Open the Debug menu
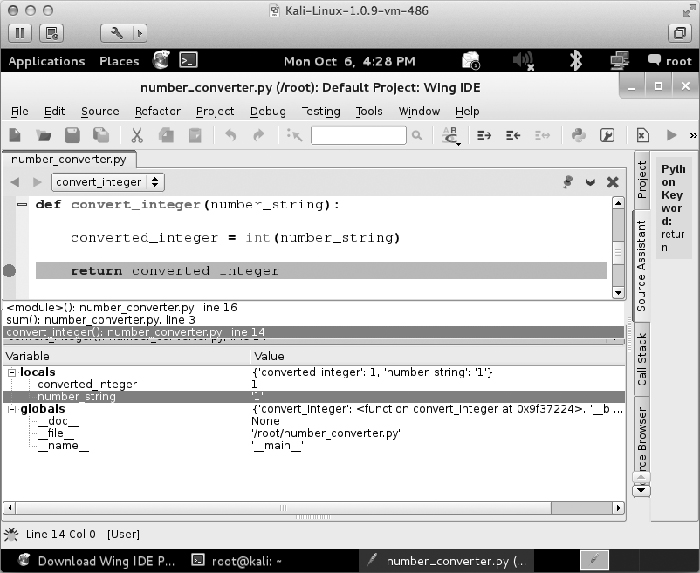Screen dimensions: 700x573 tap(267, 111)
